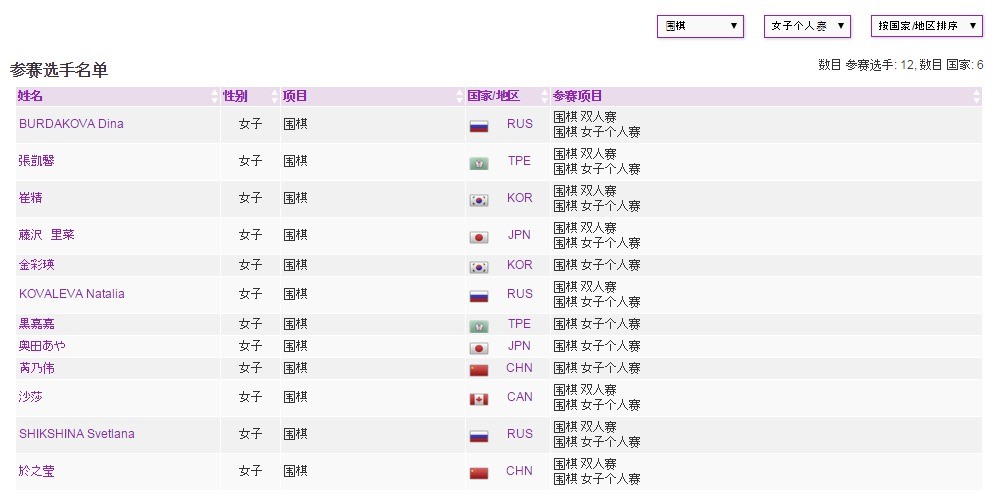Open athlete link 於之莹
994x496 pixels.
(37, 471)
